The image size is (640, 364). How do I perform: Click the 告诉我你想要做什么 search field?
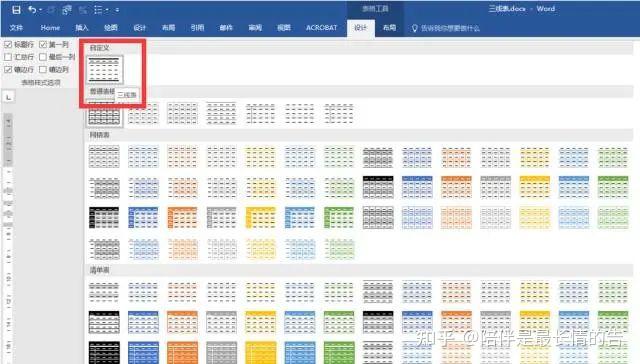pos(450,28)
